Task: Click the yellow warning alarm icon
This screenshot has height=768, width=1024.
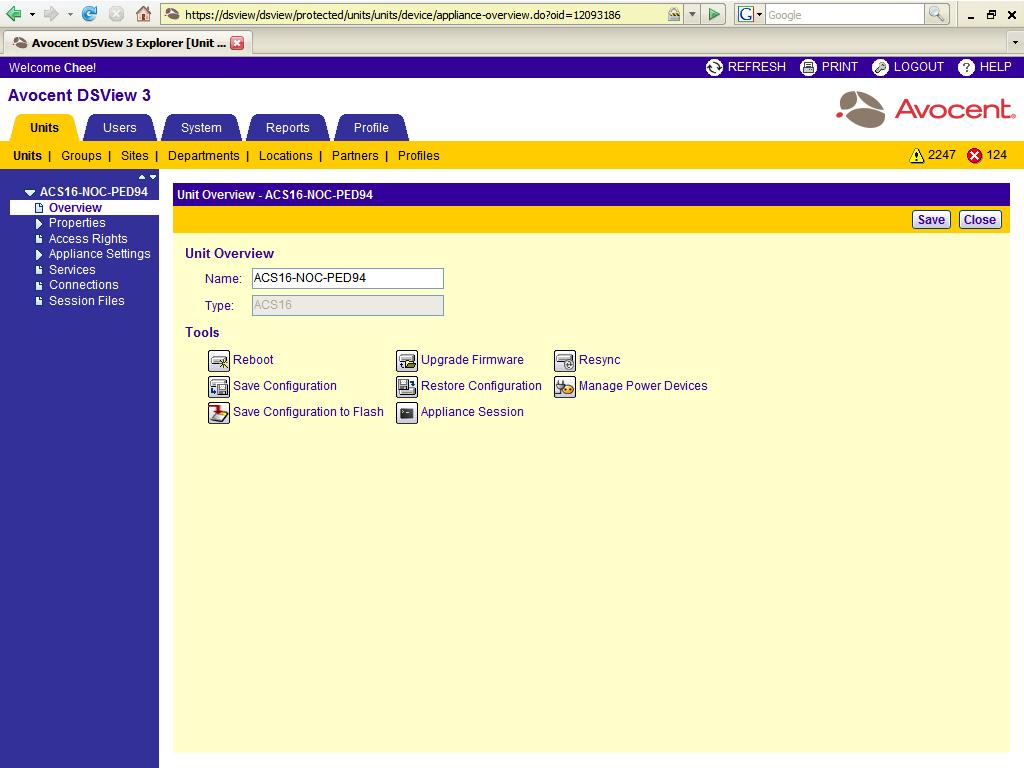Action: (x=916, y=156)
